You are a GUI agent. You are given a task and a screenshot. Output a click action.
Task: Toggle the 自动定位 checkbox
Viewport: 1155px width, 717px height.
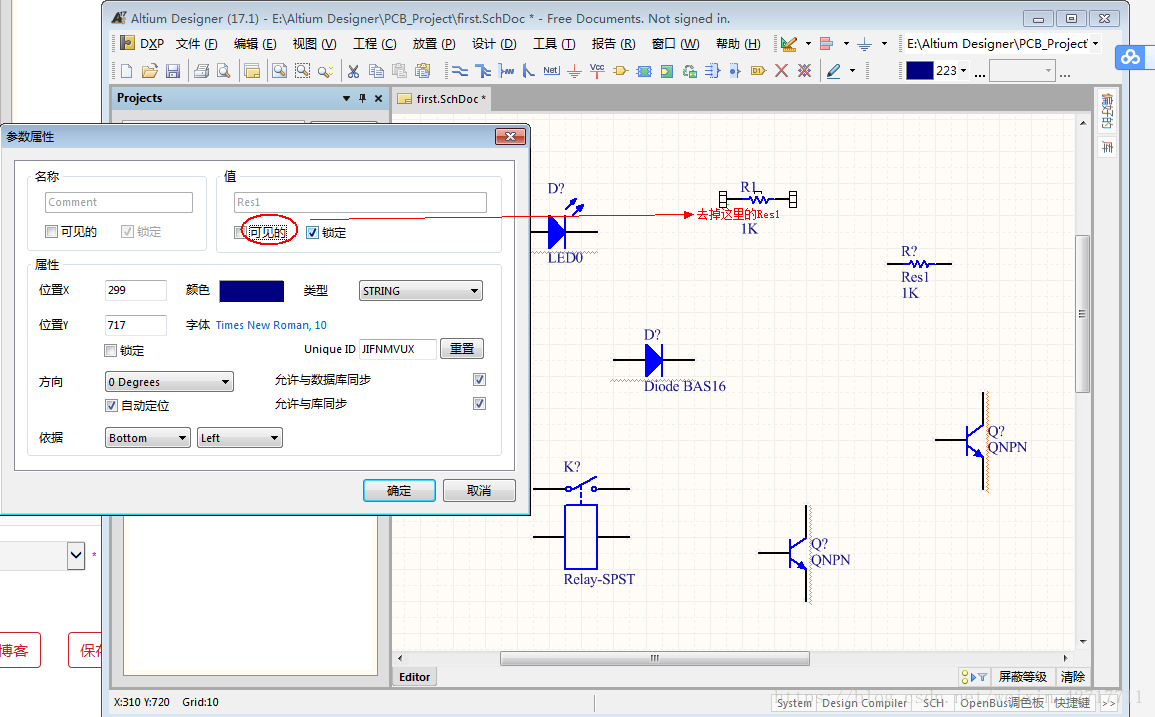click(x=111, y=405)
